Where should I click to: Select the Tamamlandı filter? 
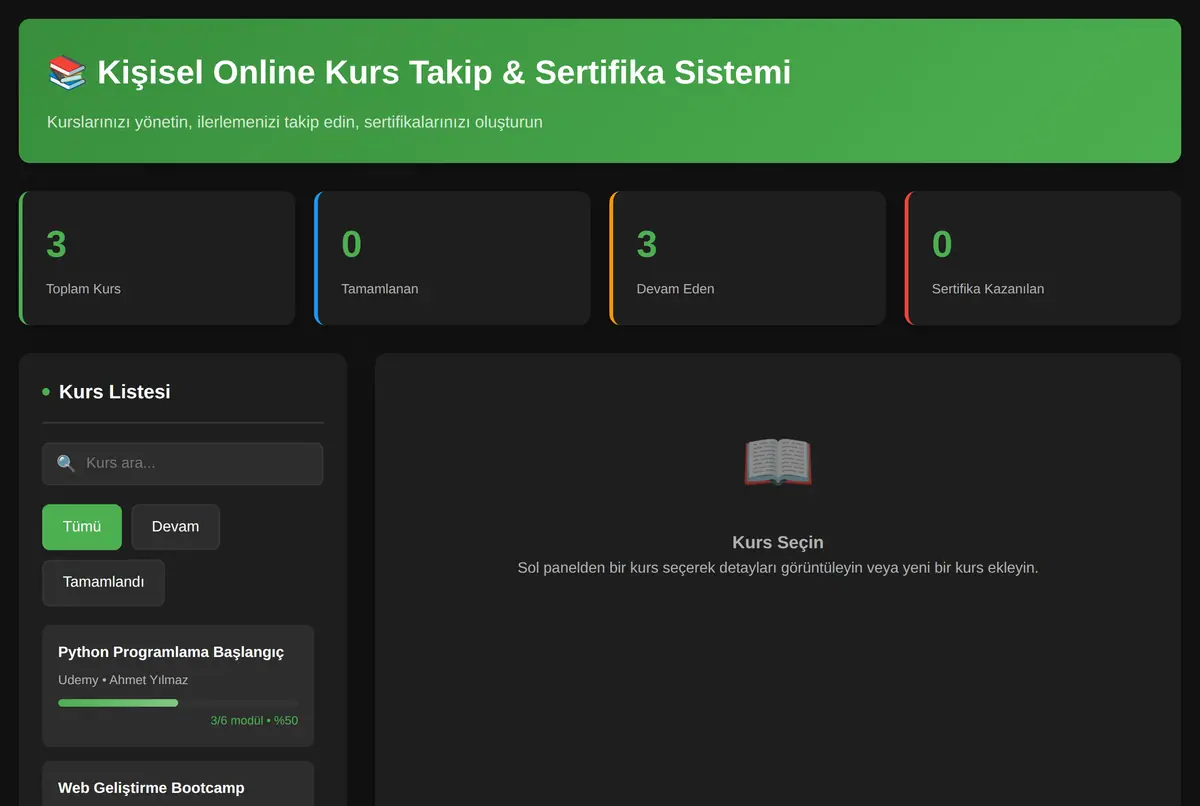[103, 582]
